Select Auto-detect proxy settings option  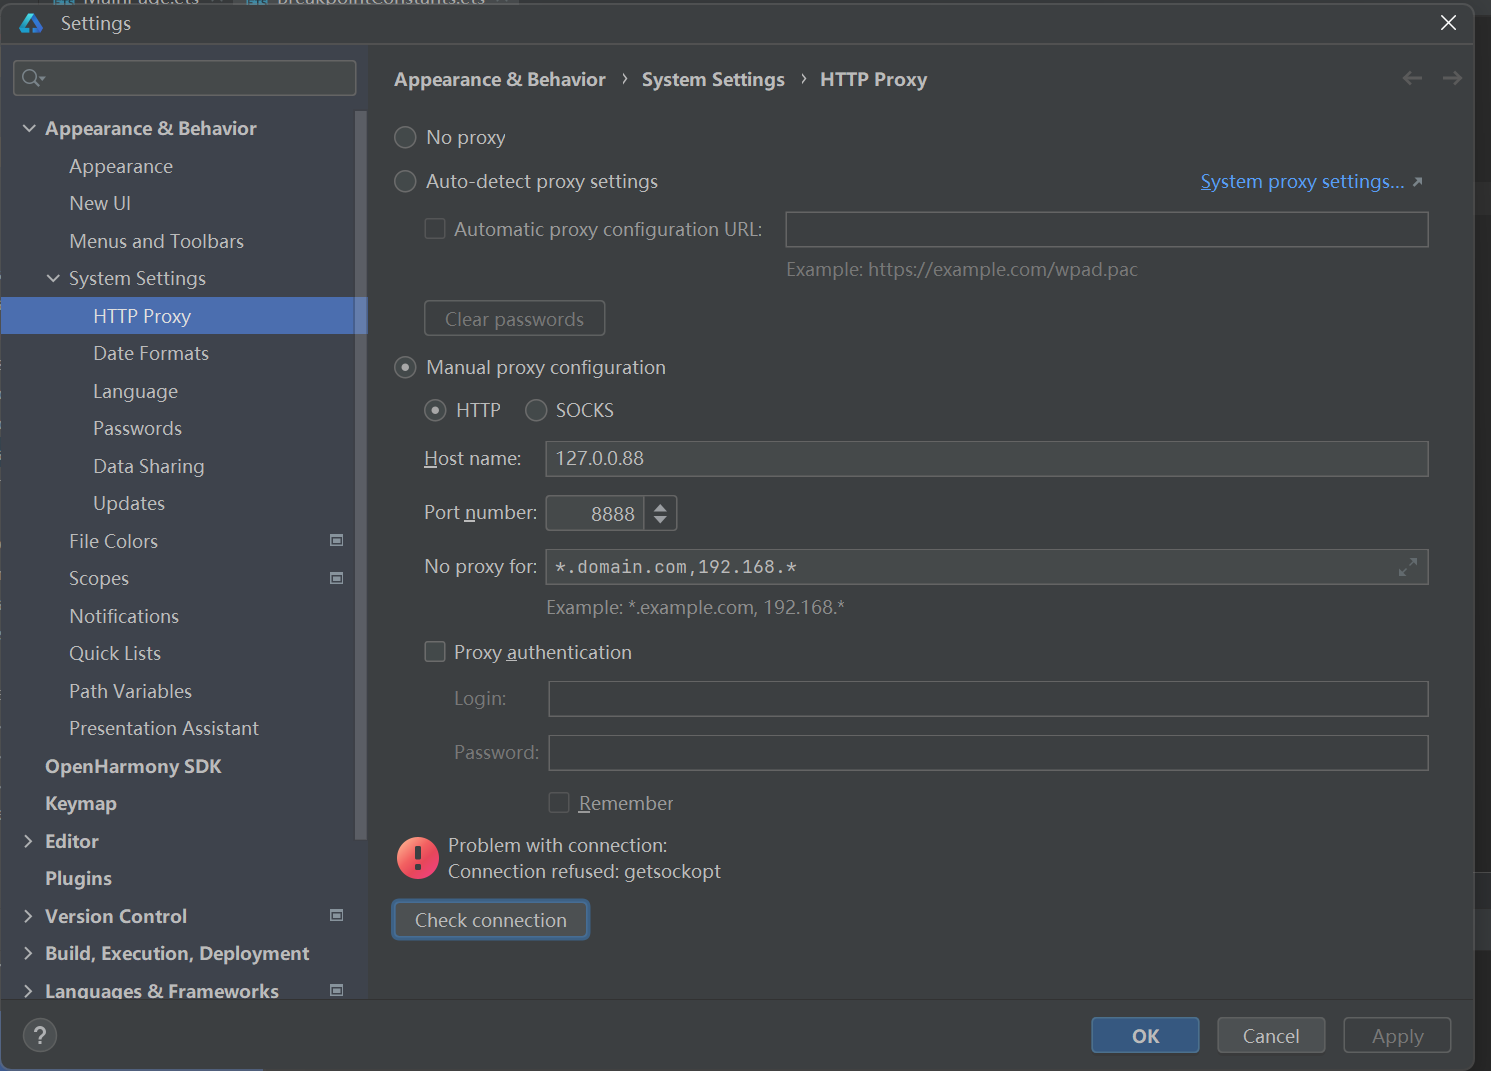[x=405, y=181]
